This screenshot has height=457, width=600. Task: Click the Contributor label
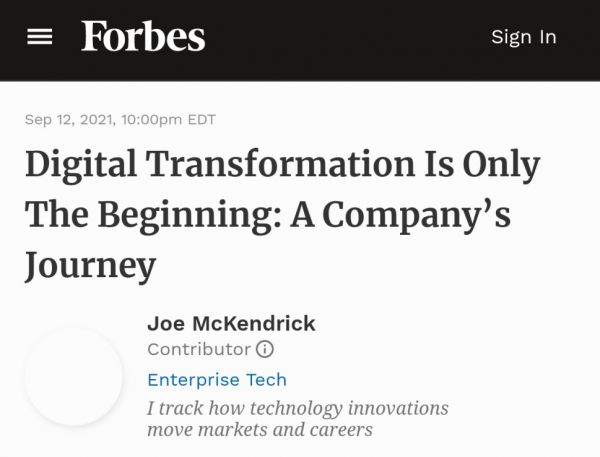pyautogui.click(x=198, y=349)
